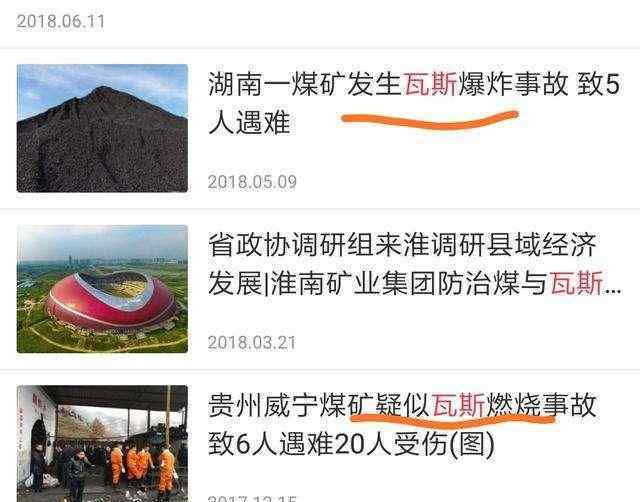
Task: Open the thumbnail of rescuers in orange
Action: coord(102,444)
